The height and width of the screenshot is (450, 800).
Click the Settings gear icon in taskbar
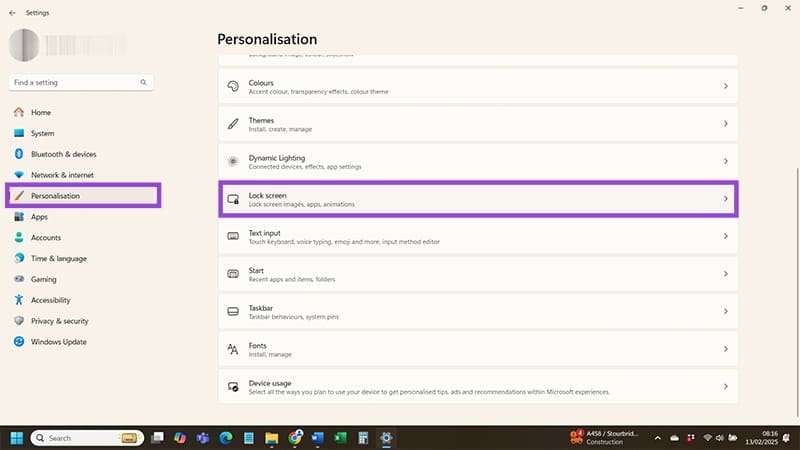tap(386, 438)
